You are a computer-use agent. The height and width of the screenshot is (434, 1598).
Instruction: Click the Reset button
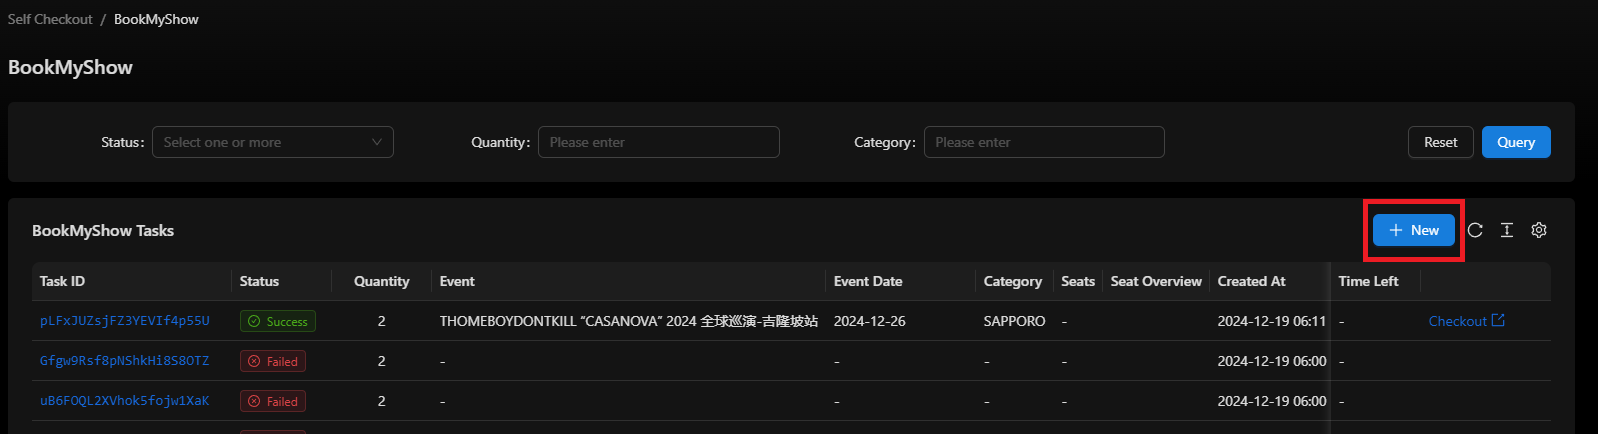(x=1441, y=142)
